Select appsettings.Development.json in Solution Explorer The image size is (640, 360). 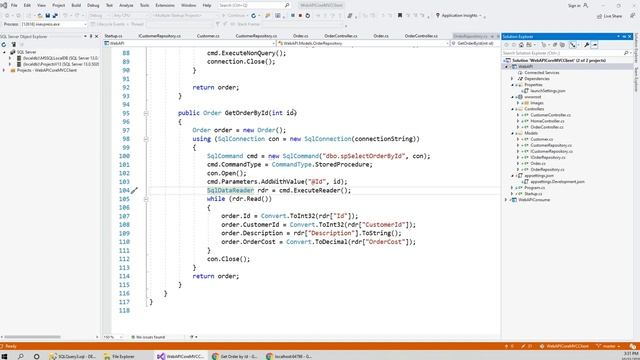pyautogui.click(x=557, y=181)
